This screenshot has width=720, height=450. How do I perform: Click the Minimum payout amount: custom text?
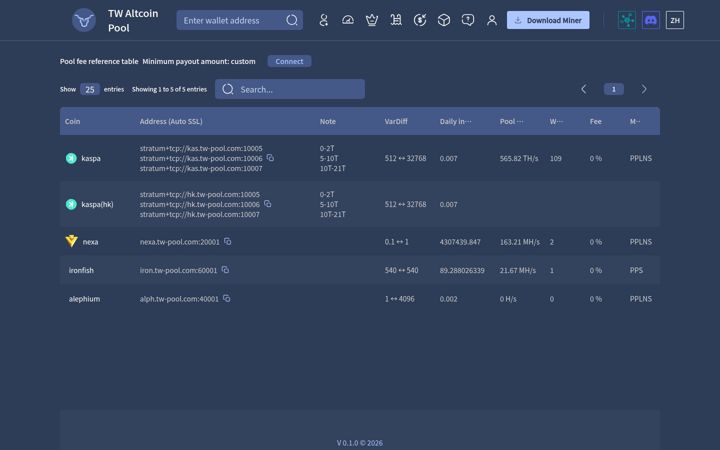pos(199,62)
